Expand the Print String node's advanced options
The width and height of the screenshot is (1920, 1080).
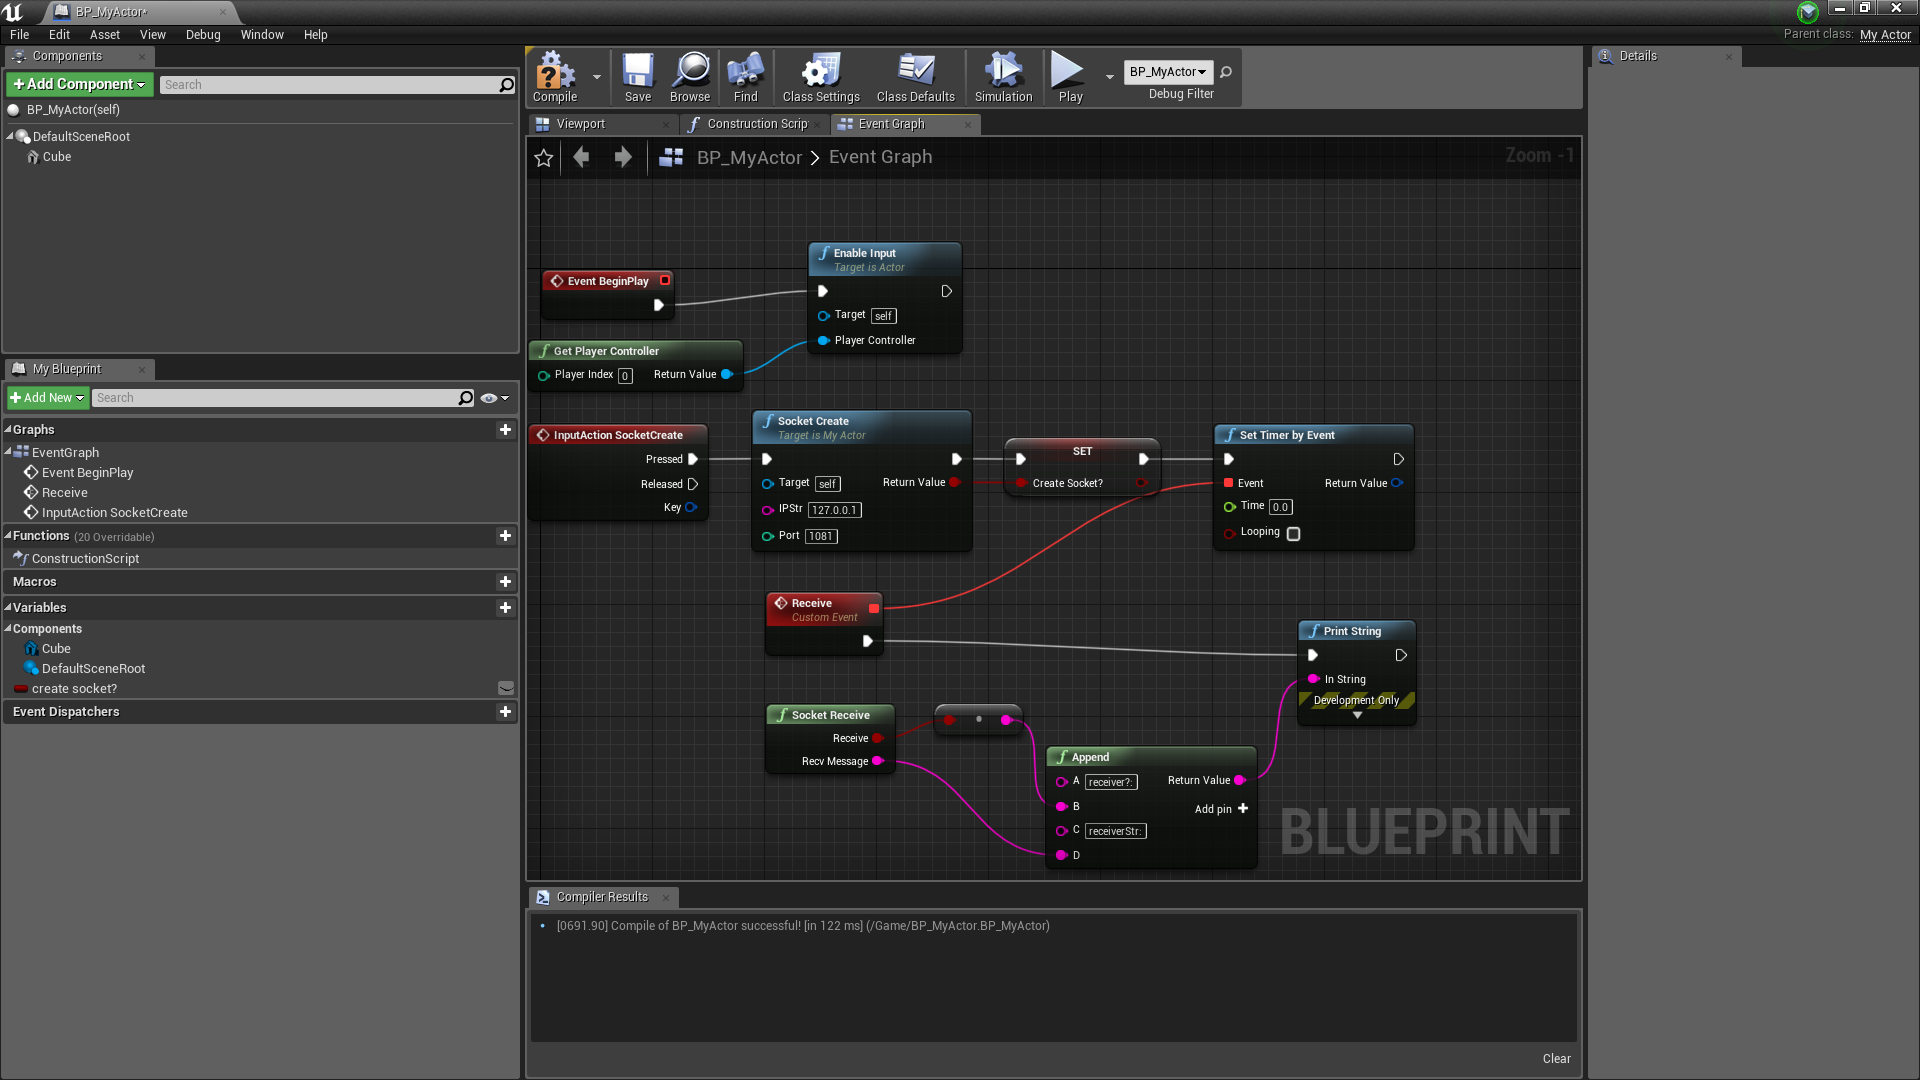tap(1357, 716)
